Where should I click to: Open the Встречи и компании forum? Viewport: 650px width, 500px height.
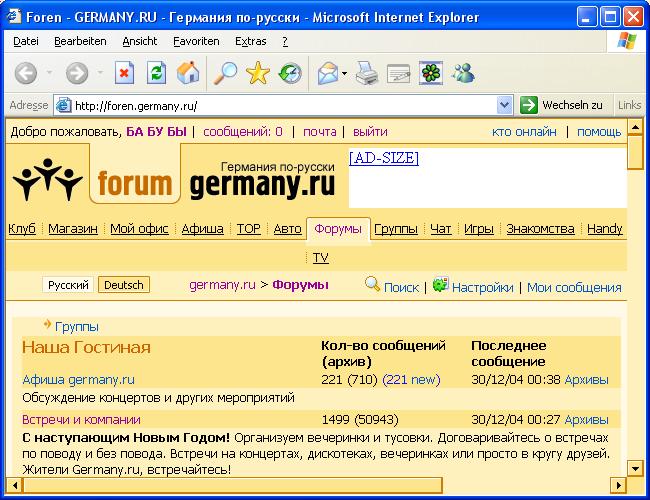[81, 420]
